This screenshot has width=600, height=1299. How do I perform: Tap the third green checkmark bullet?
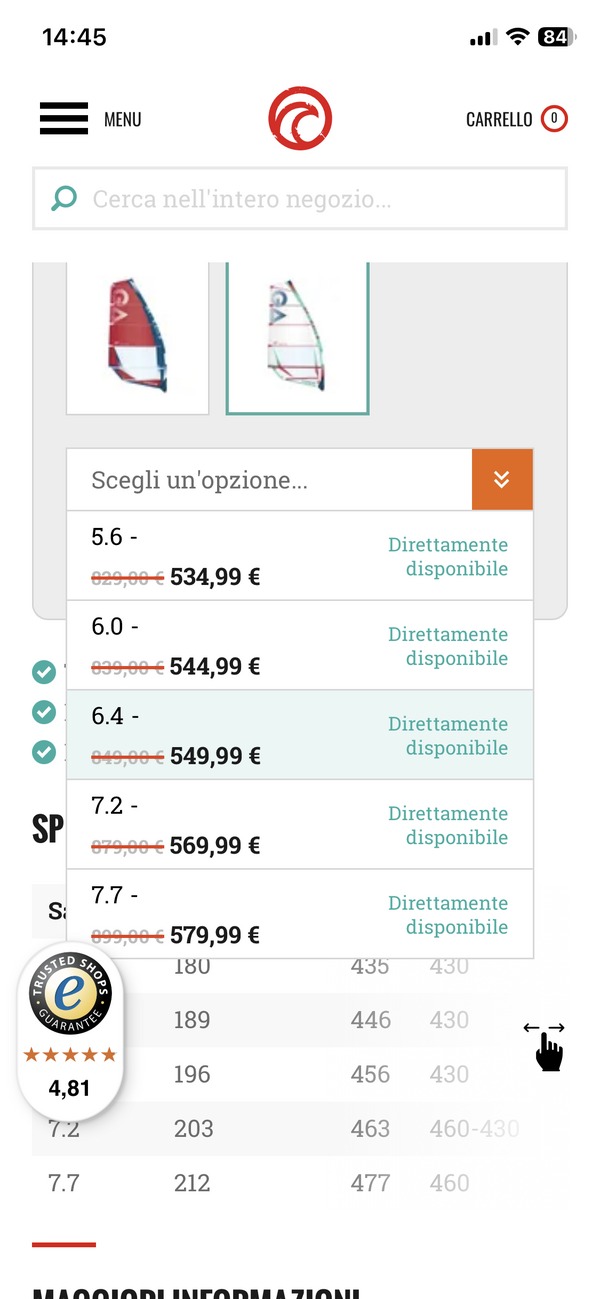point(44,751)
